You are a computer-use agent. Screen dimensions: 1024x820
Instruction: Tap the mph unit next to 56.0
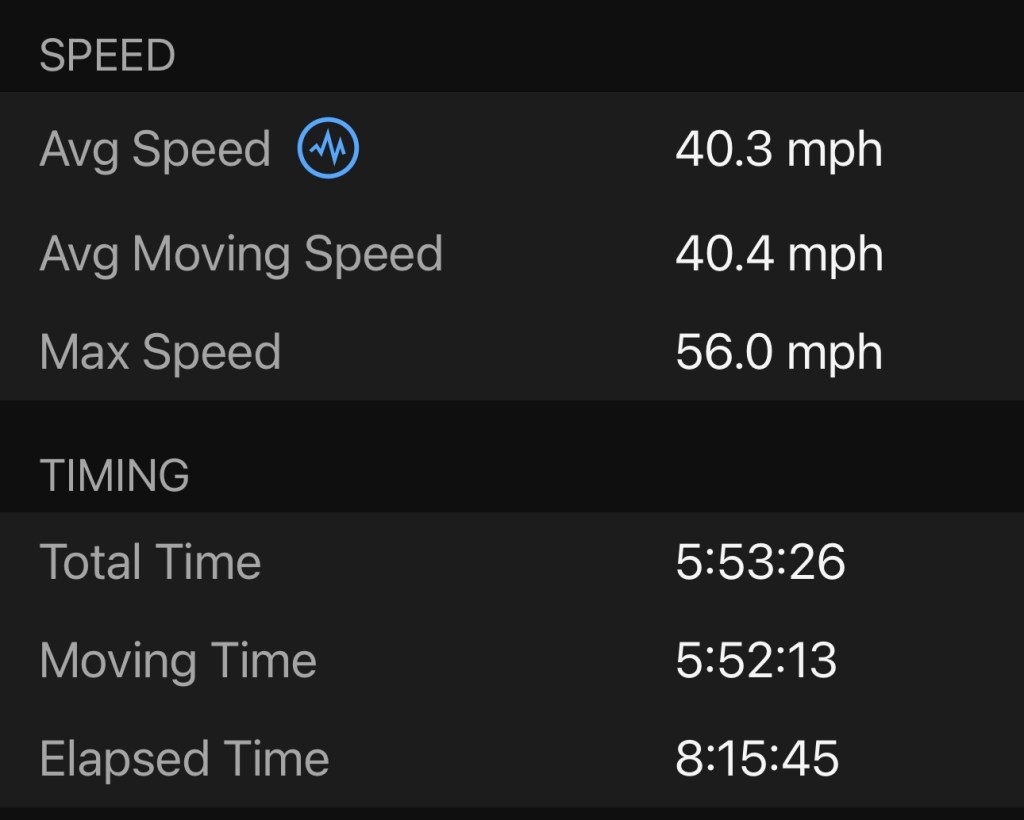pos(834,354)
